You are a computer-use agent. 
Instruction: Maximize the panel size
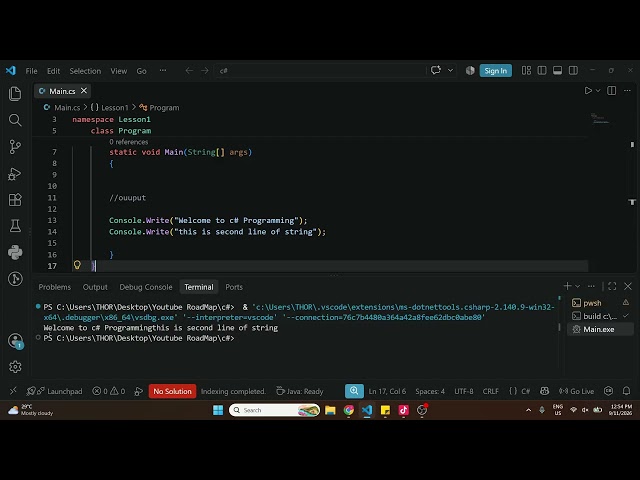(612, 286)
